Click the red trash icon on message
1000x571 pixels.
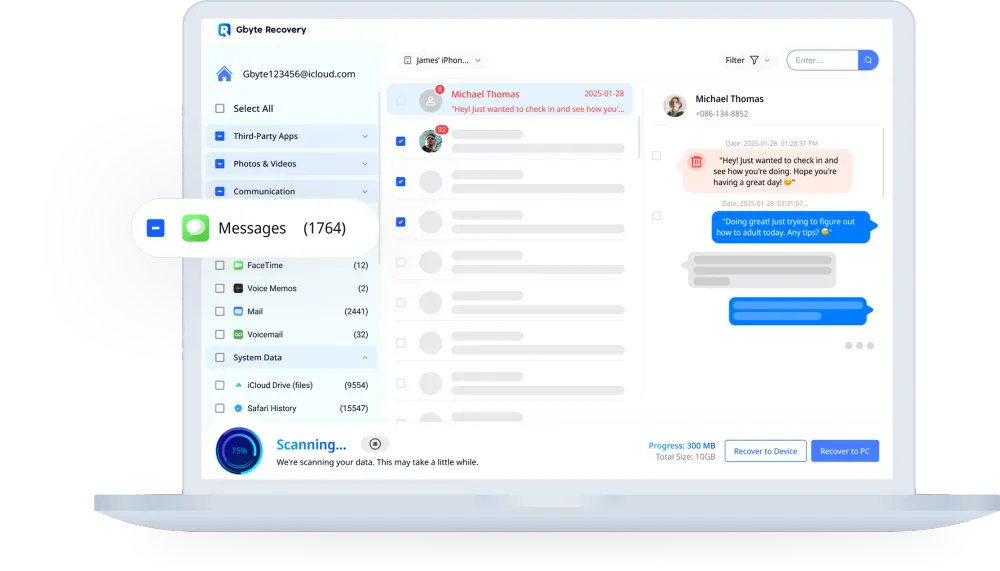click(x=697, y=162)
